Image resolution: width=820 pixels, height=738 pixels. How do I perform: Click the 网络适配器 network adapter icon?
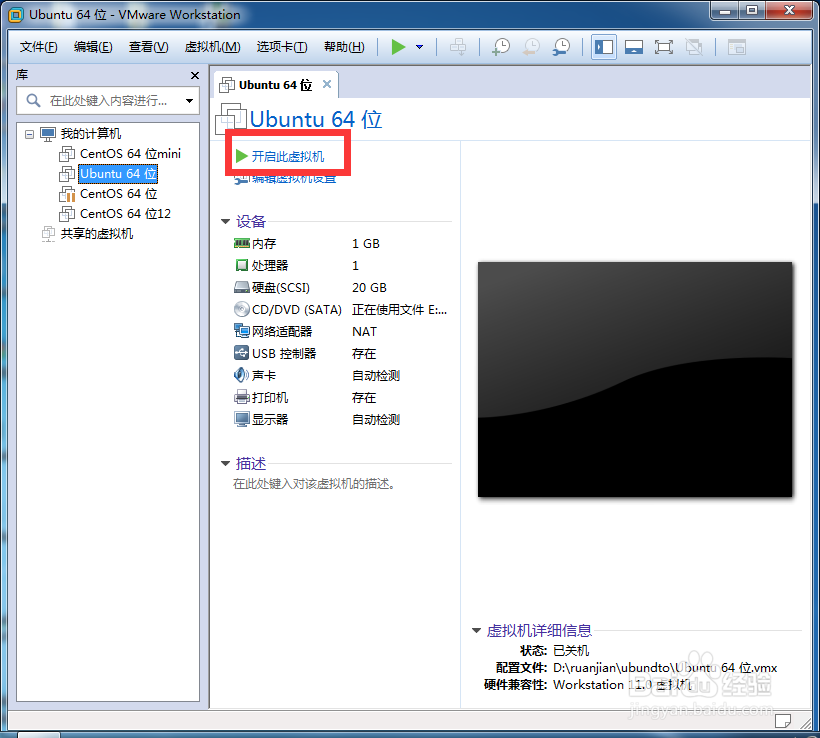pyautogui.click(x=242, y=331)
